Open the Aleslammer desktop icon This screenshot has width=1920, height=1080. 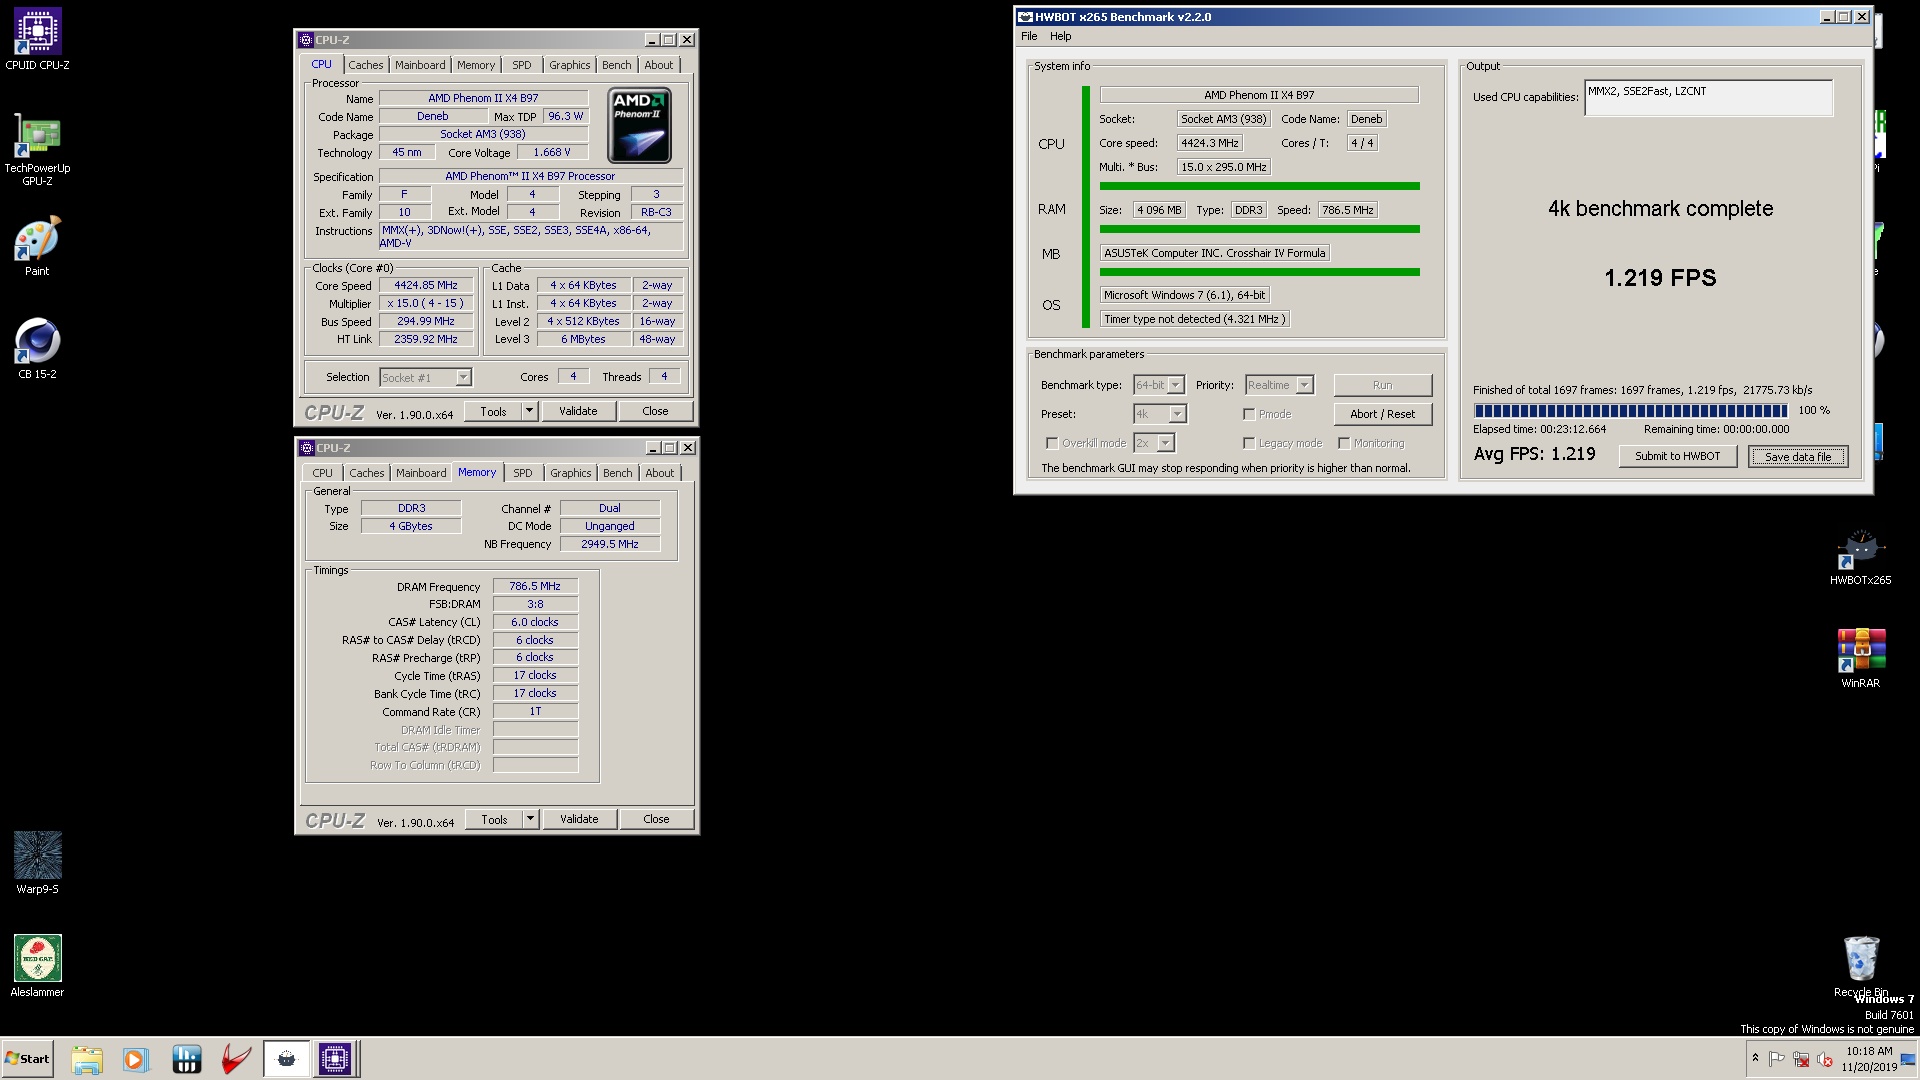pos(37,966)
